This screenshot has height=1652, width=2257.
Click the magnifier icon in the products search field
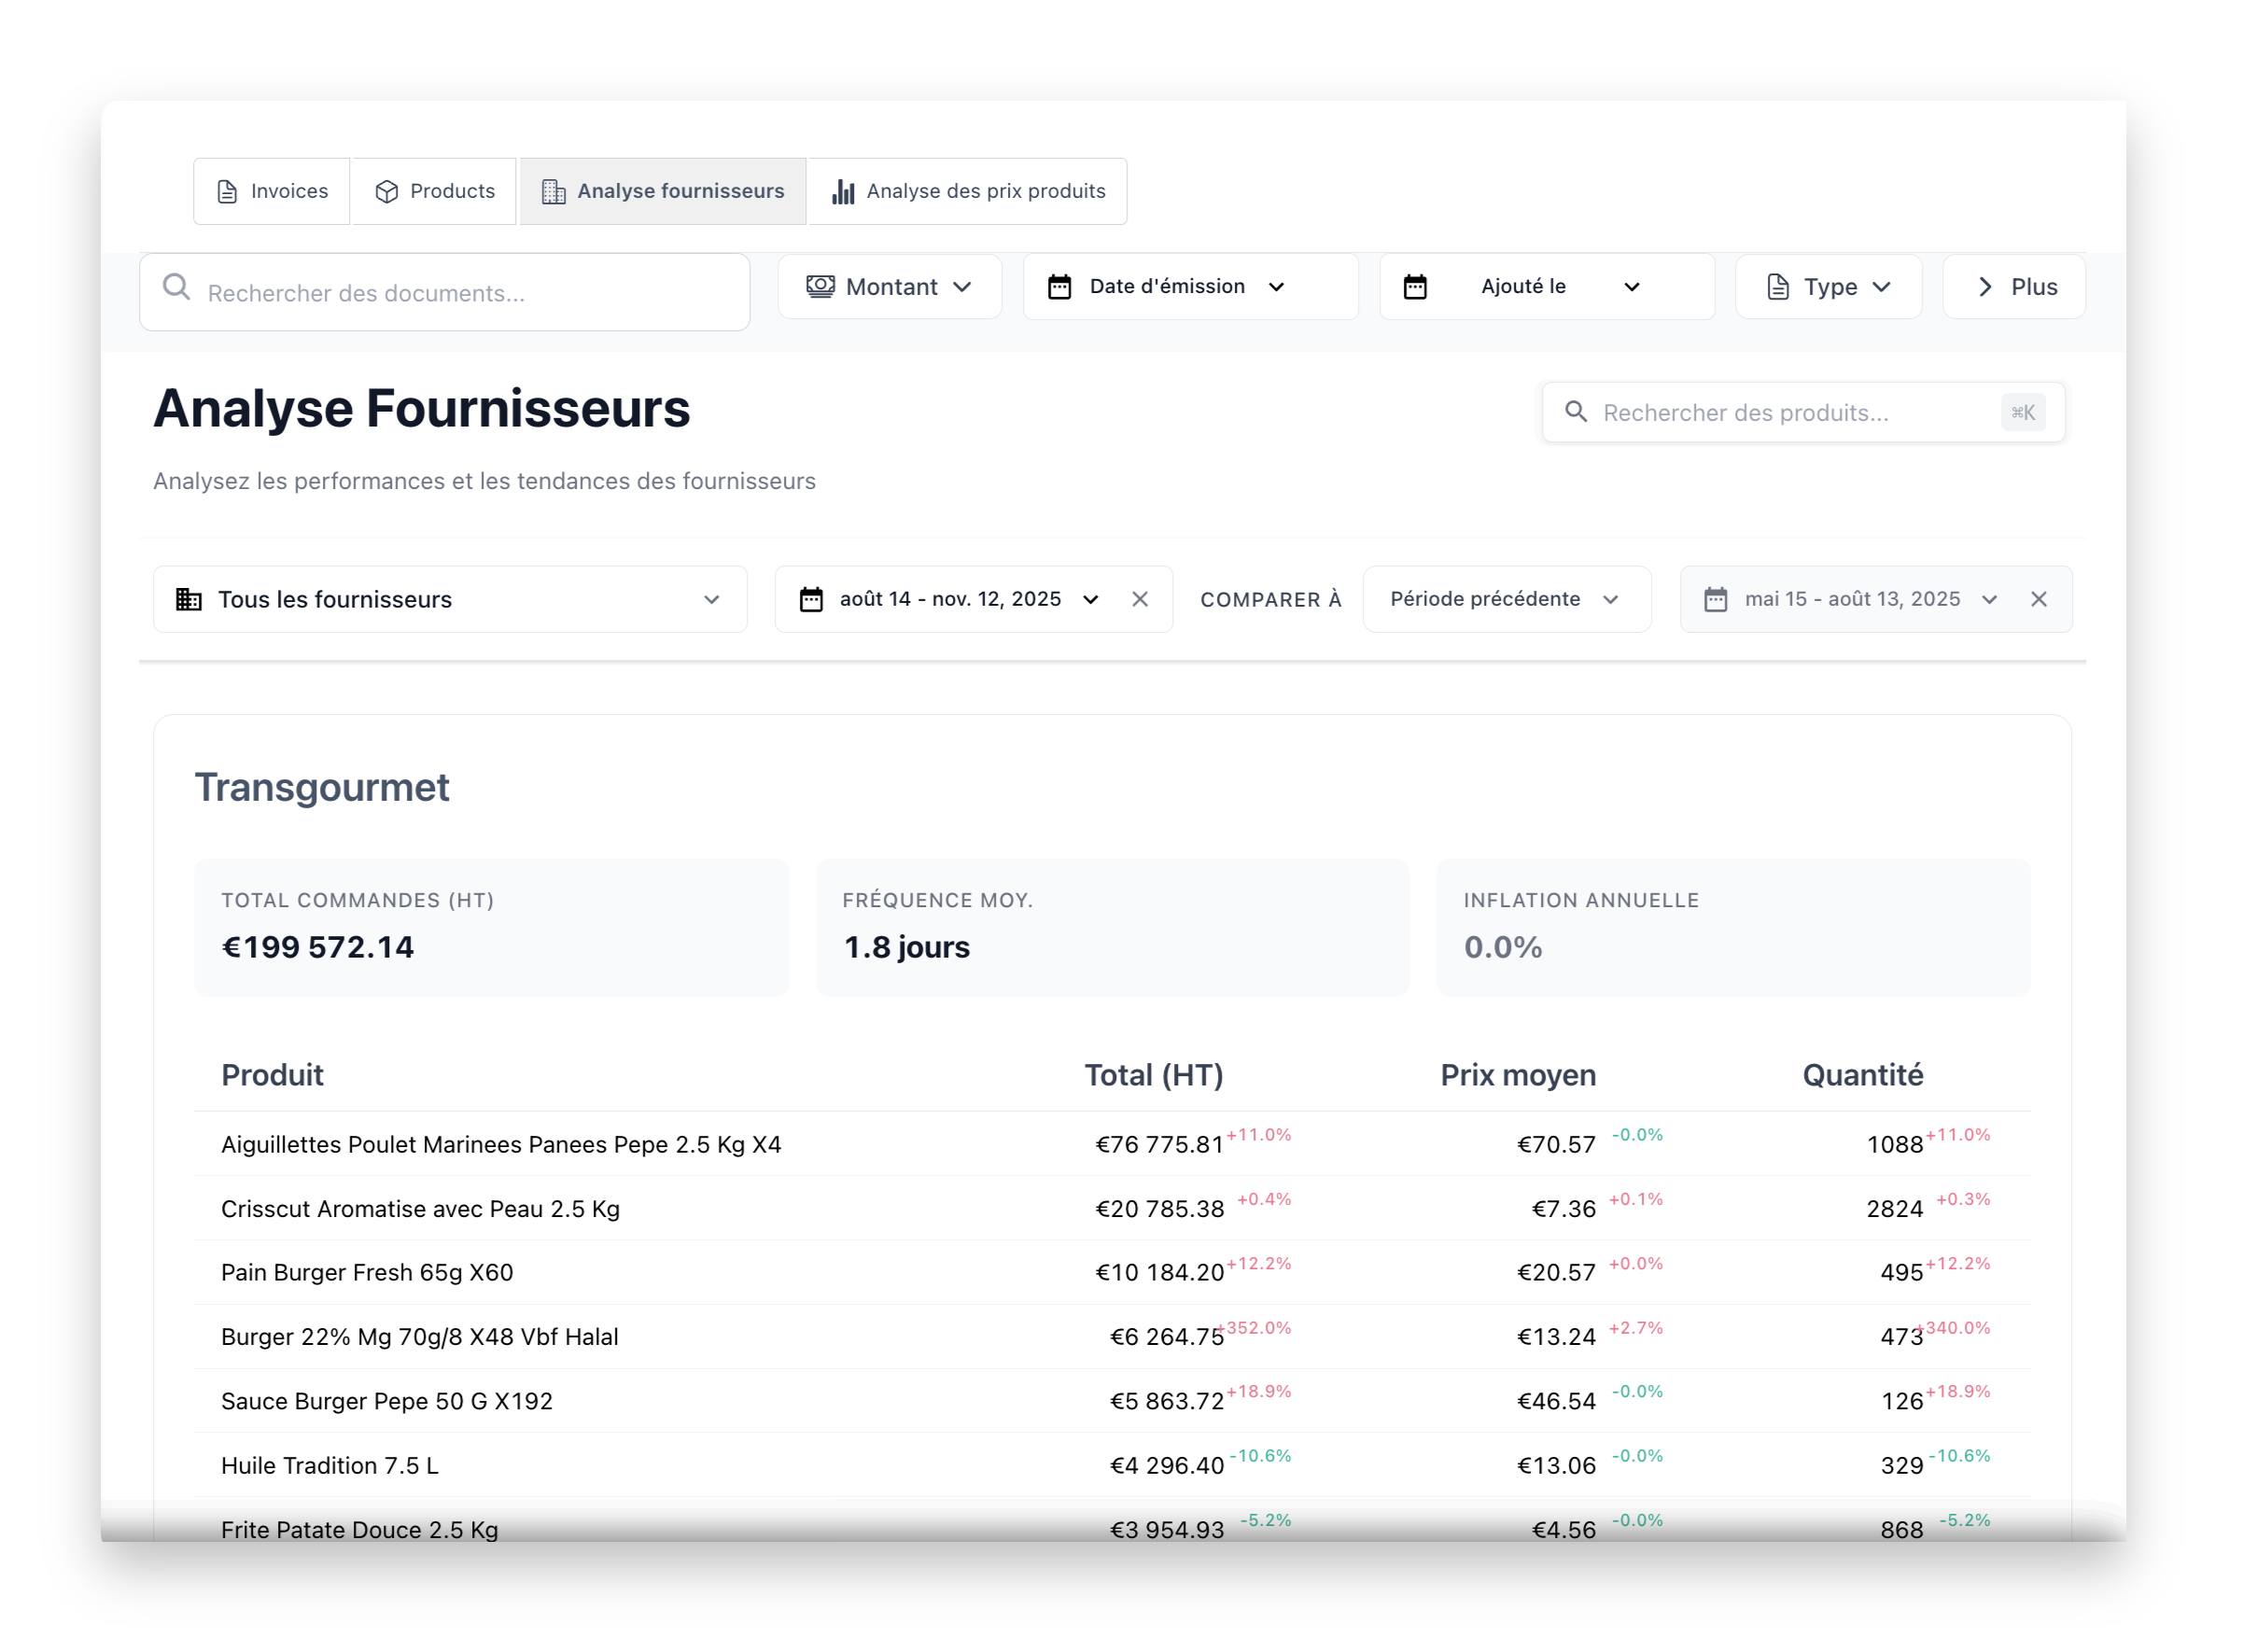(x=1576, y=412)
